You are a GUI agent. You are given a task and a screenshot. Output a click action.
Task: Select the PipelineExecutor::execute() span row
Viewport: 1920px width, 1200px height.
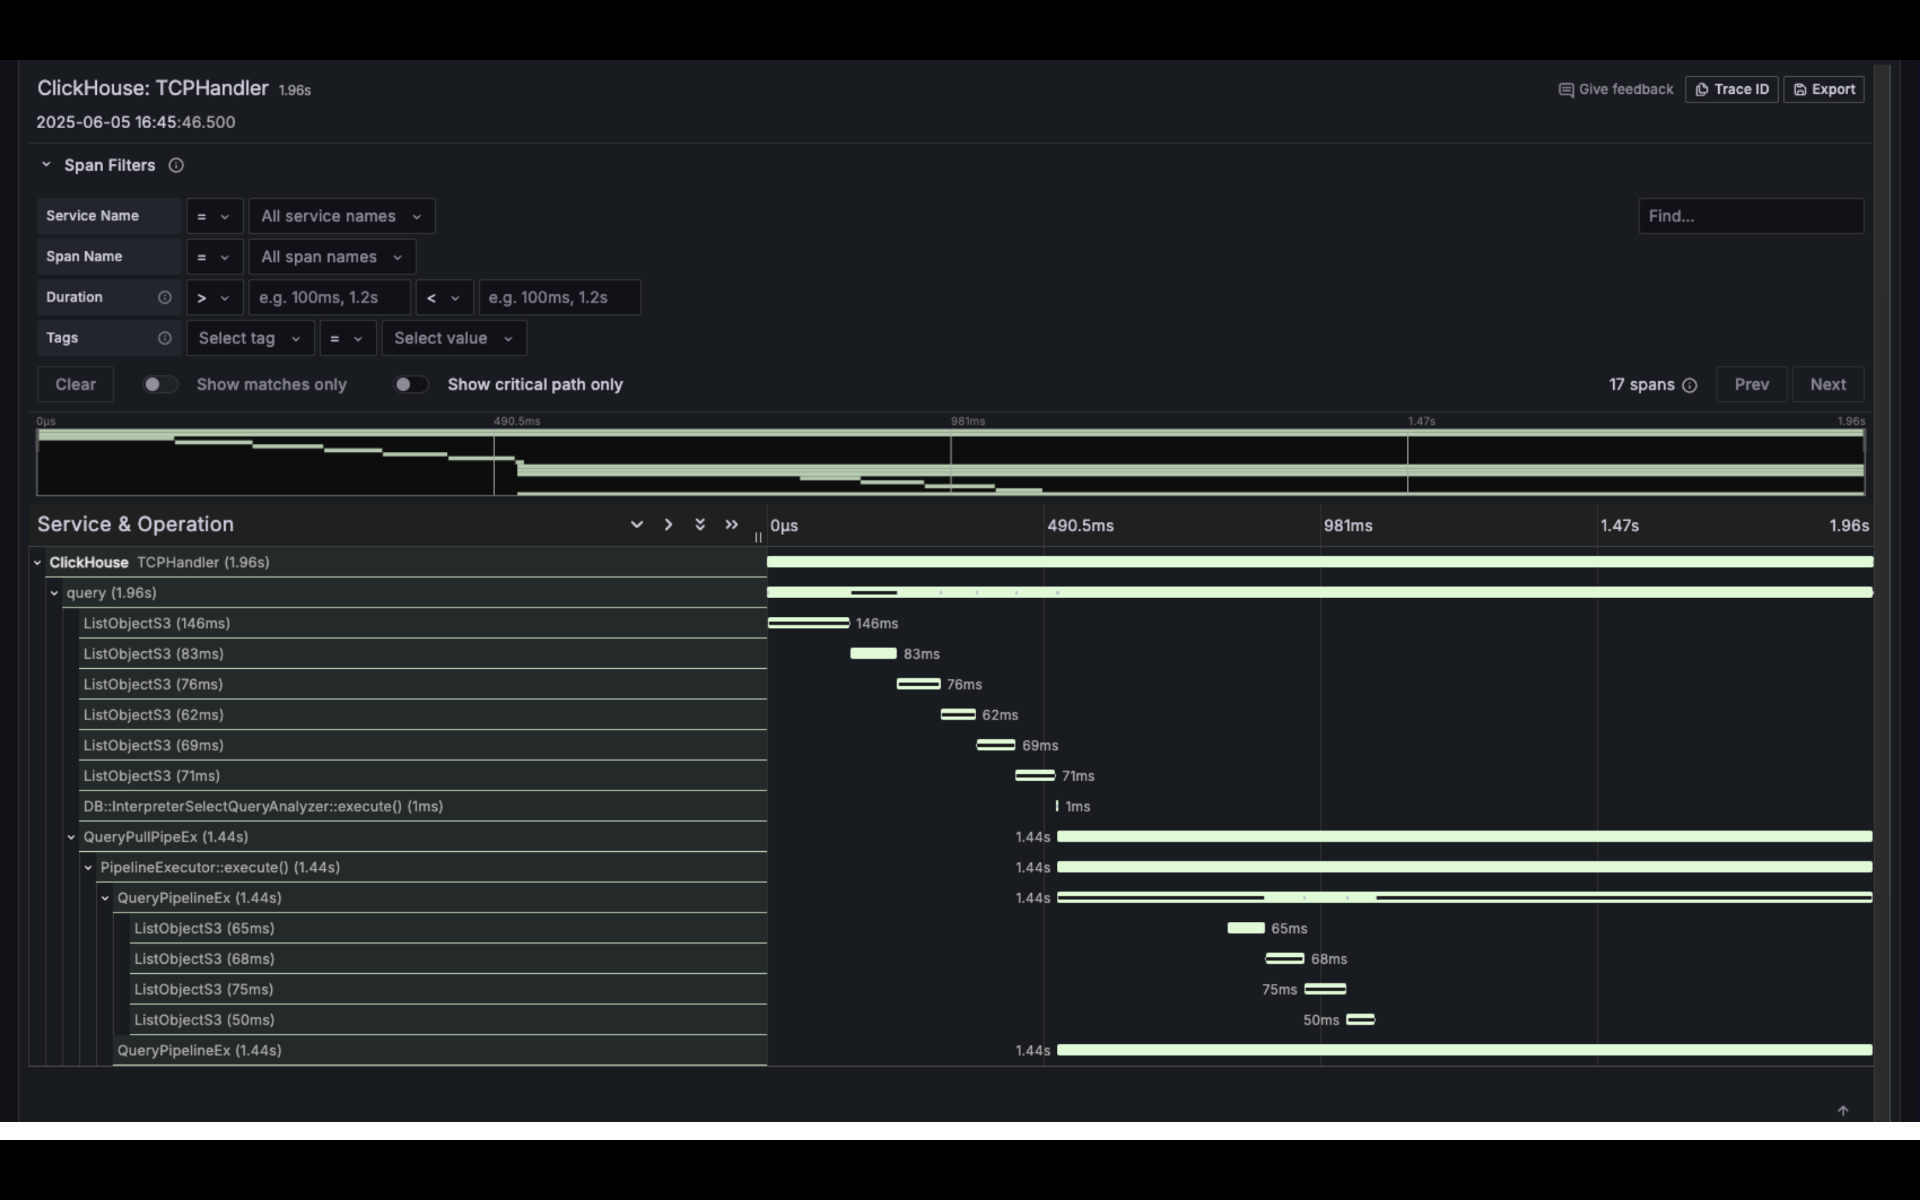click(219, 867)
